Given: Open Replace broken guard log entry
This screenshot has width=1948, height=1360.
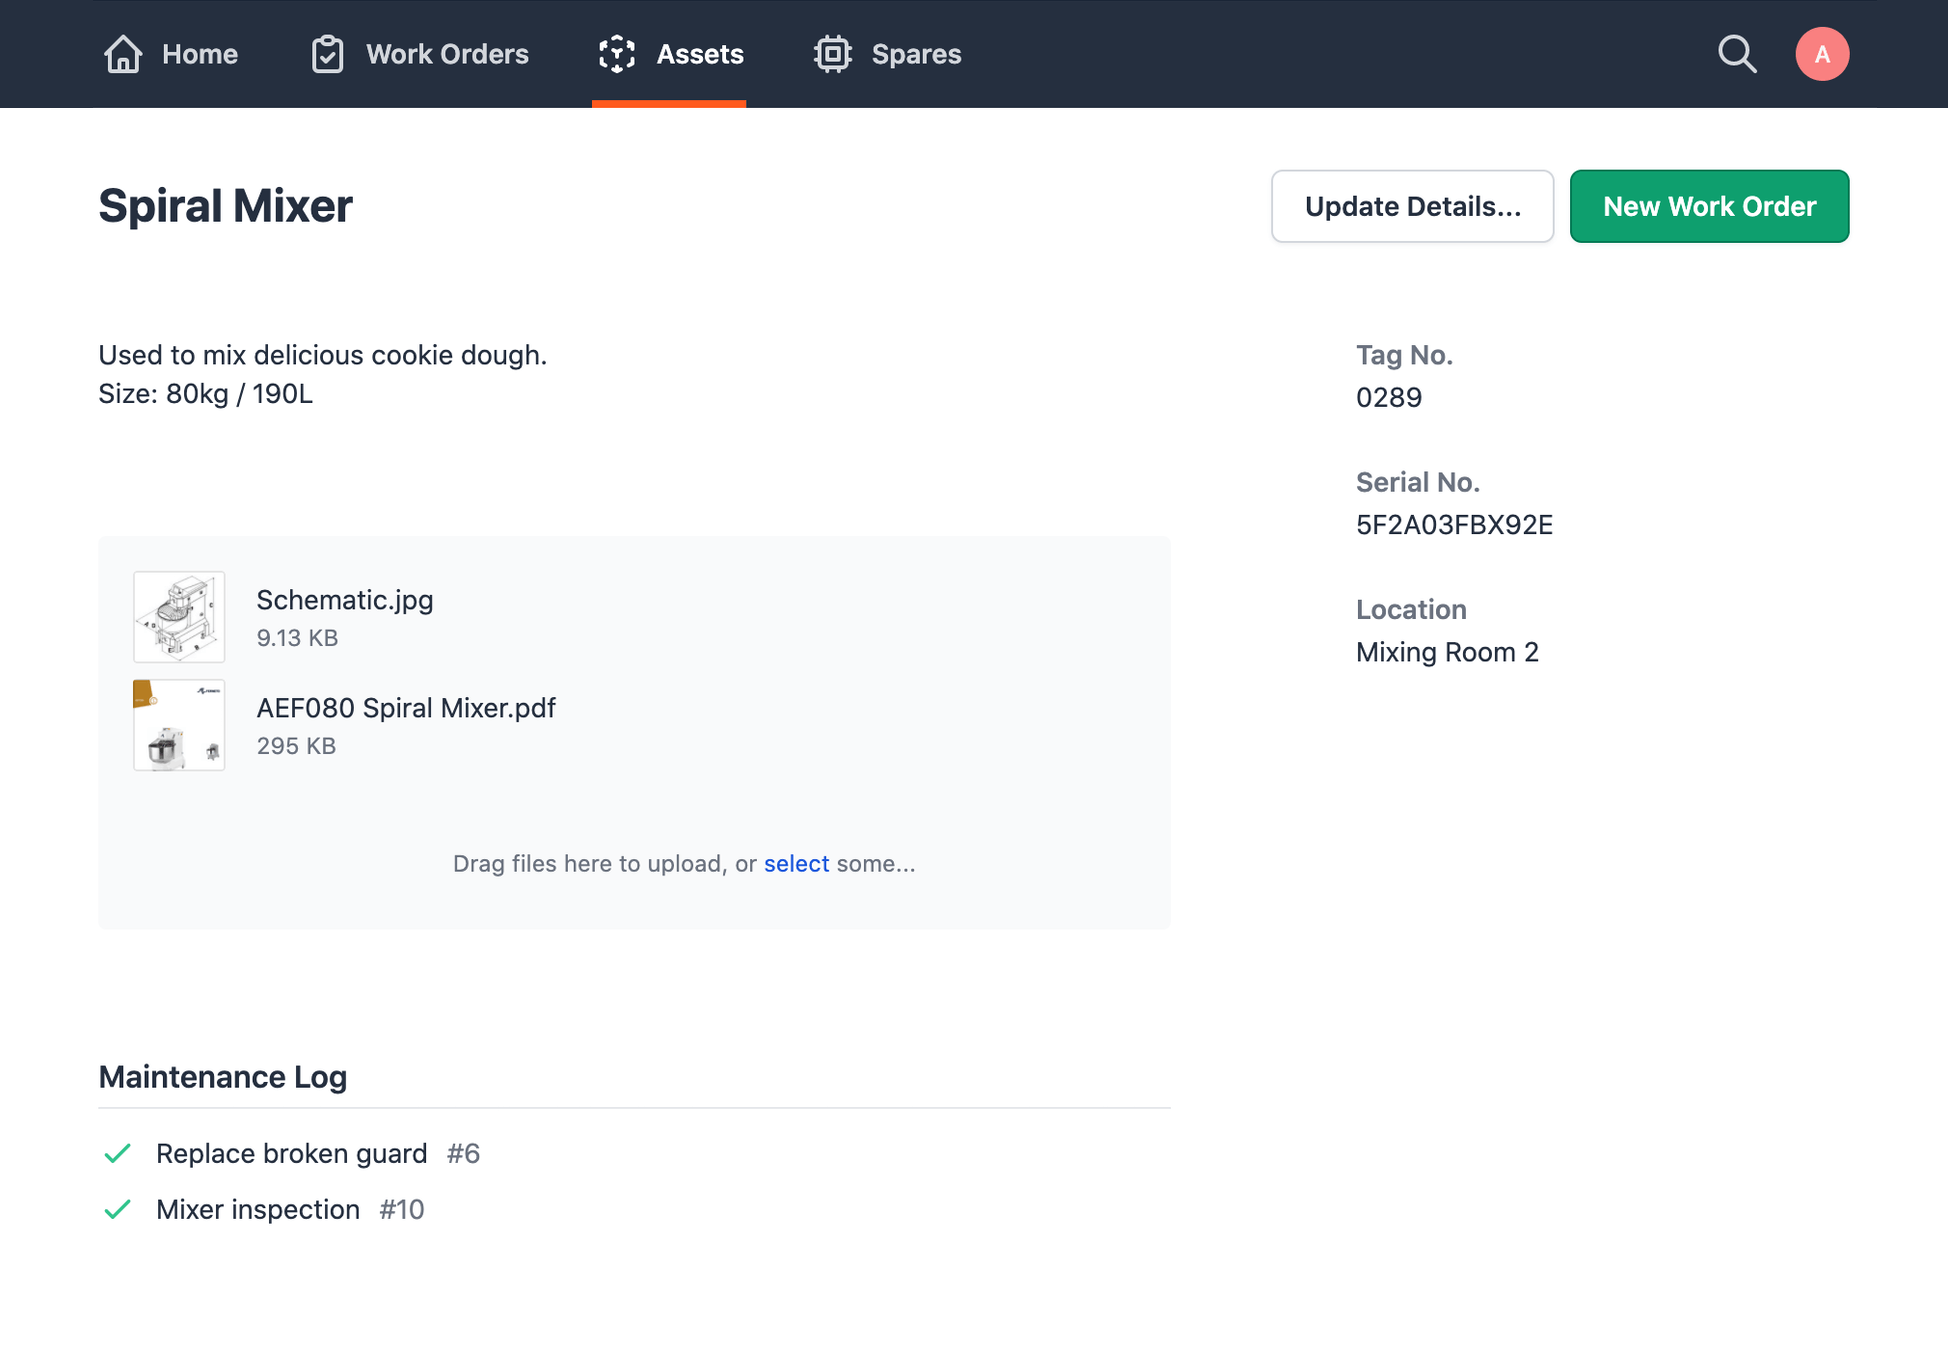Looking at the screenshot, I should coord(291,1153).
